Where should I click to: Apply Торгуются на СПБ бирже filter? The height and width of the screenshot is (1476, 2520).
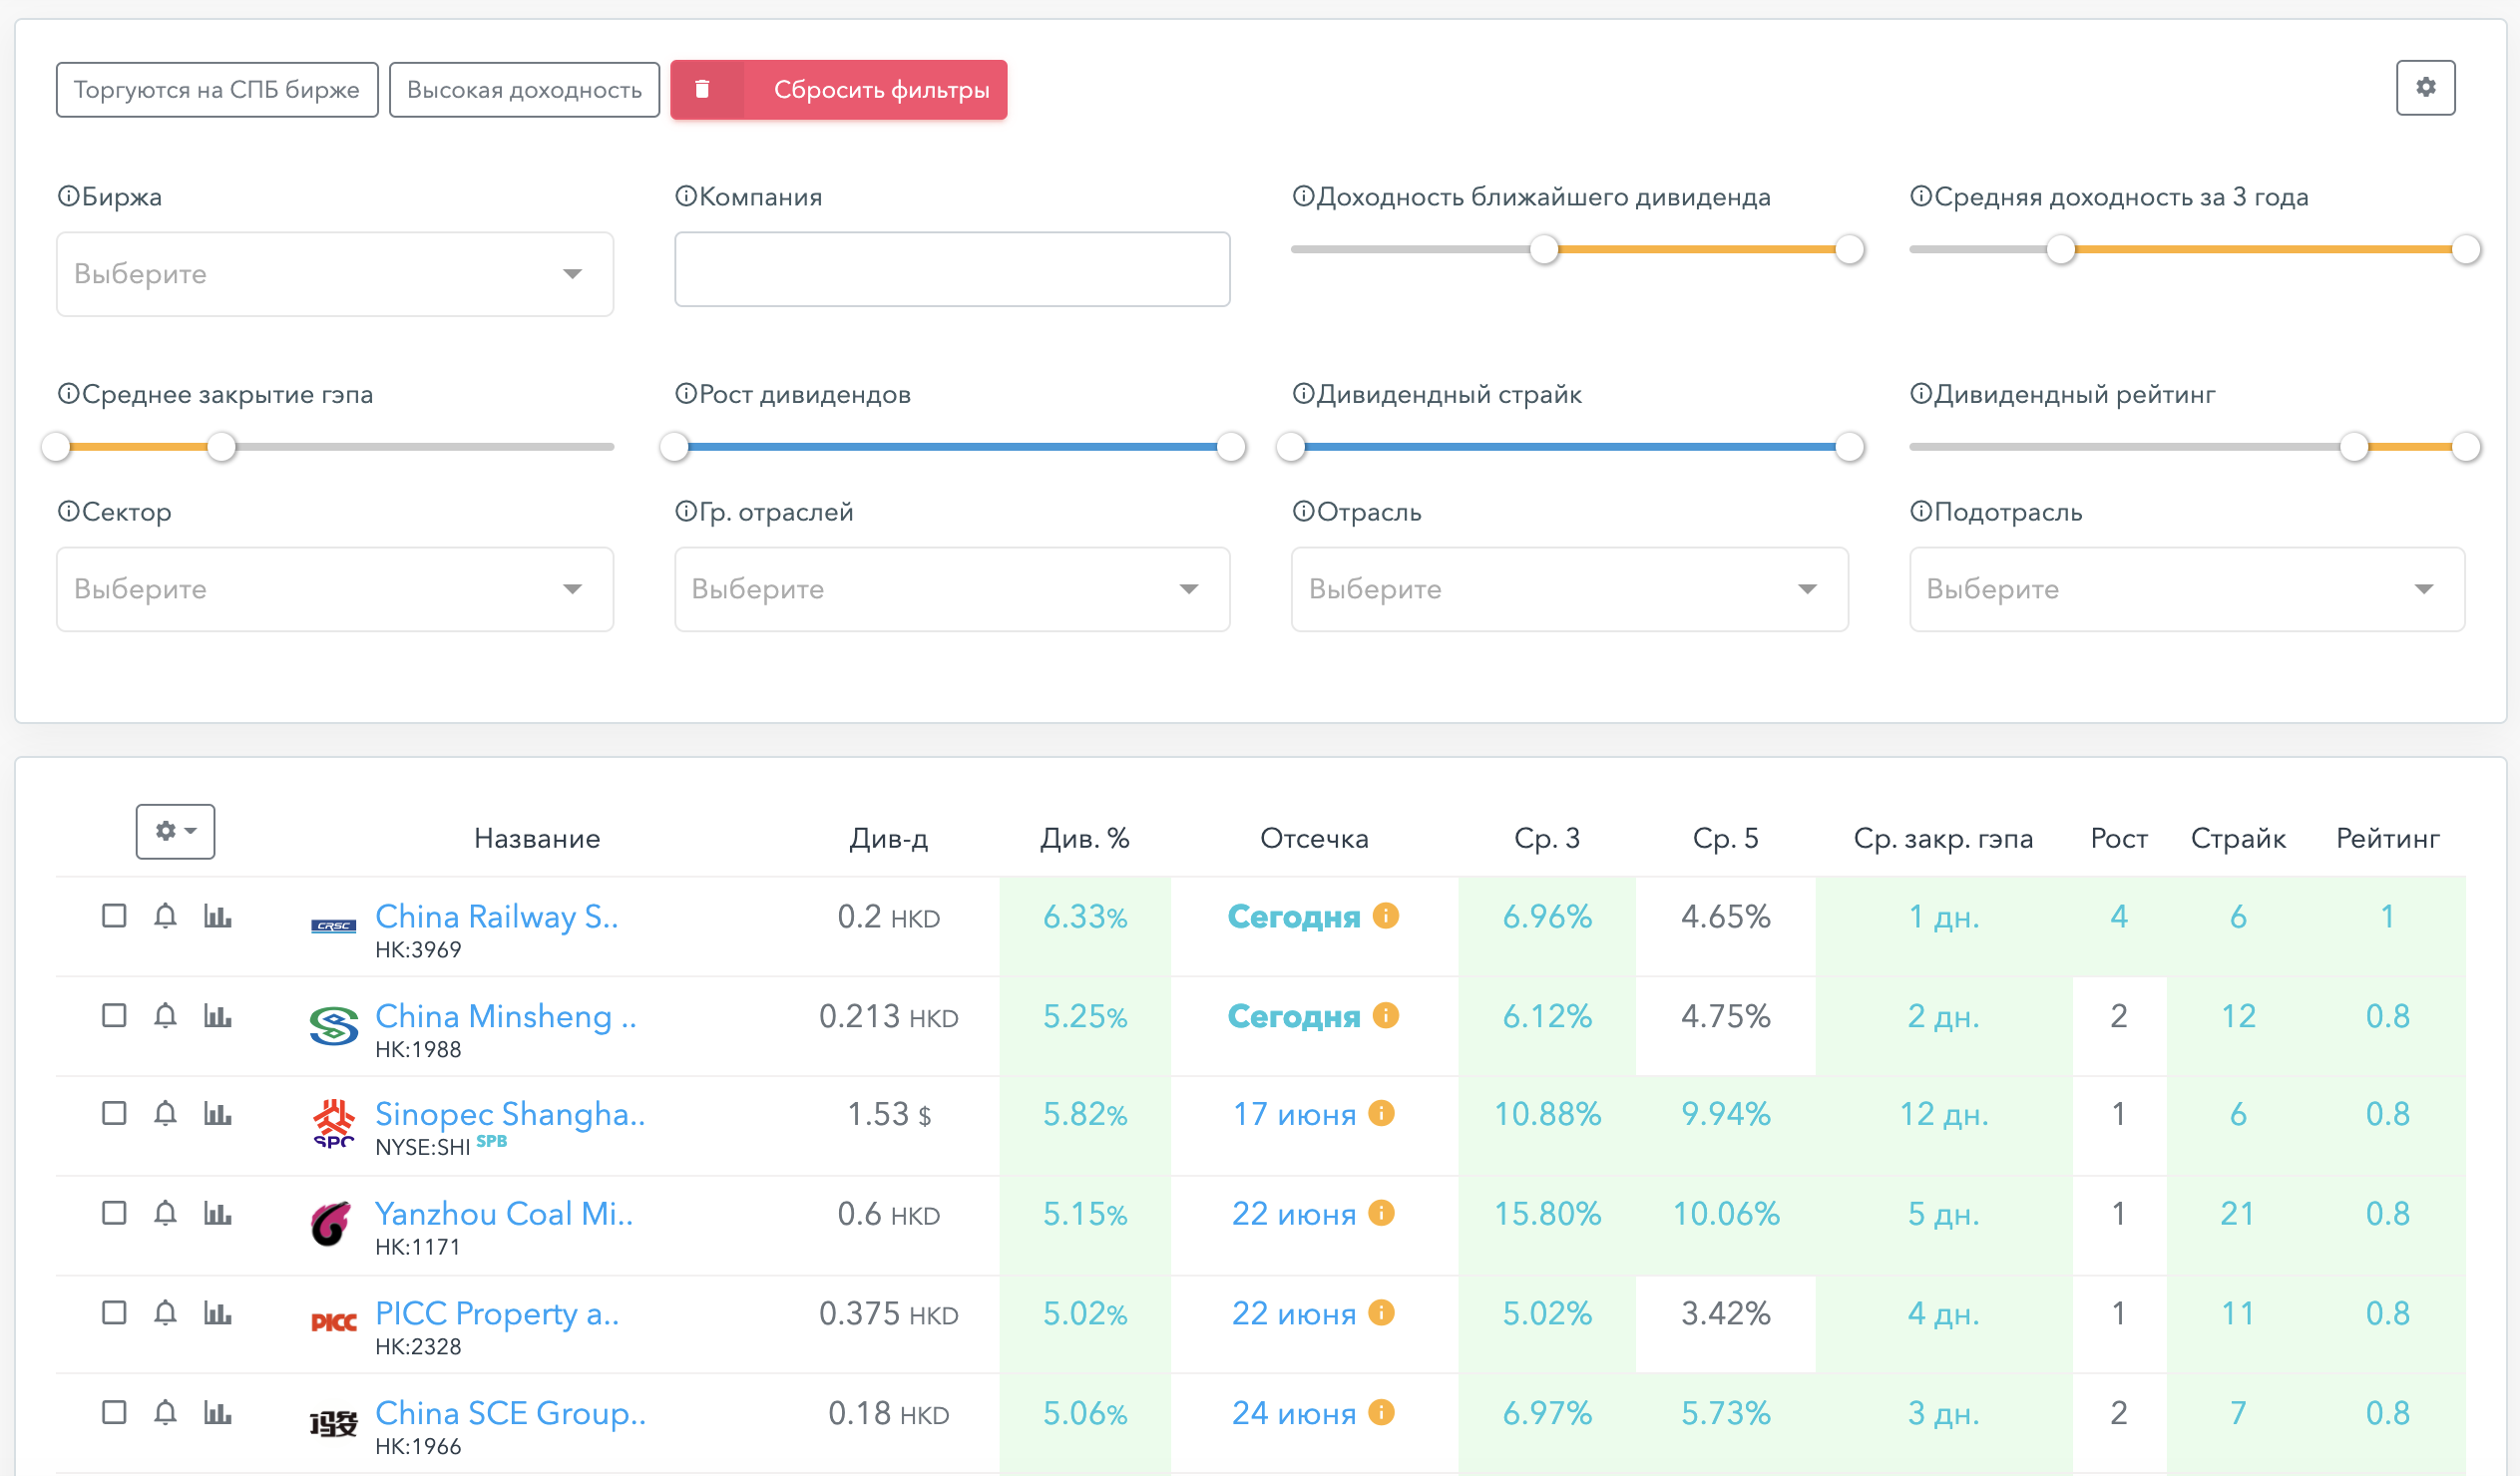coord(217,90)
